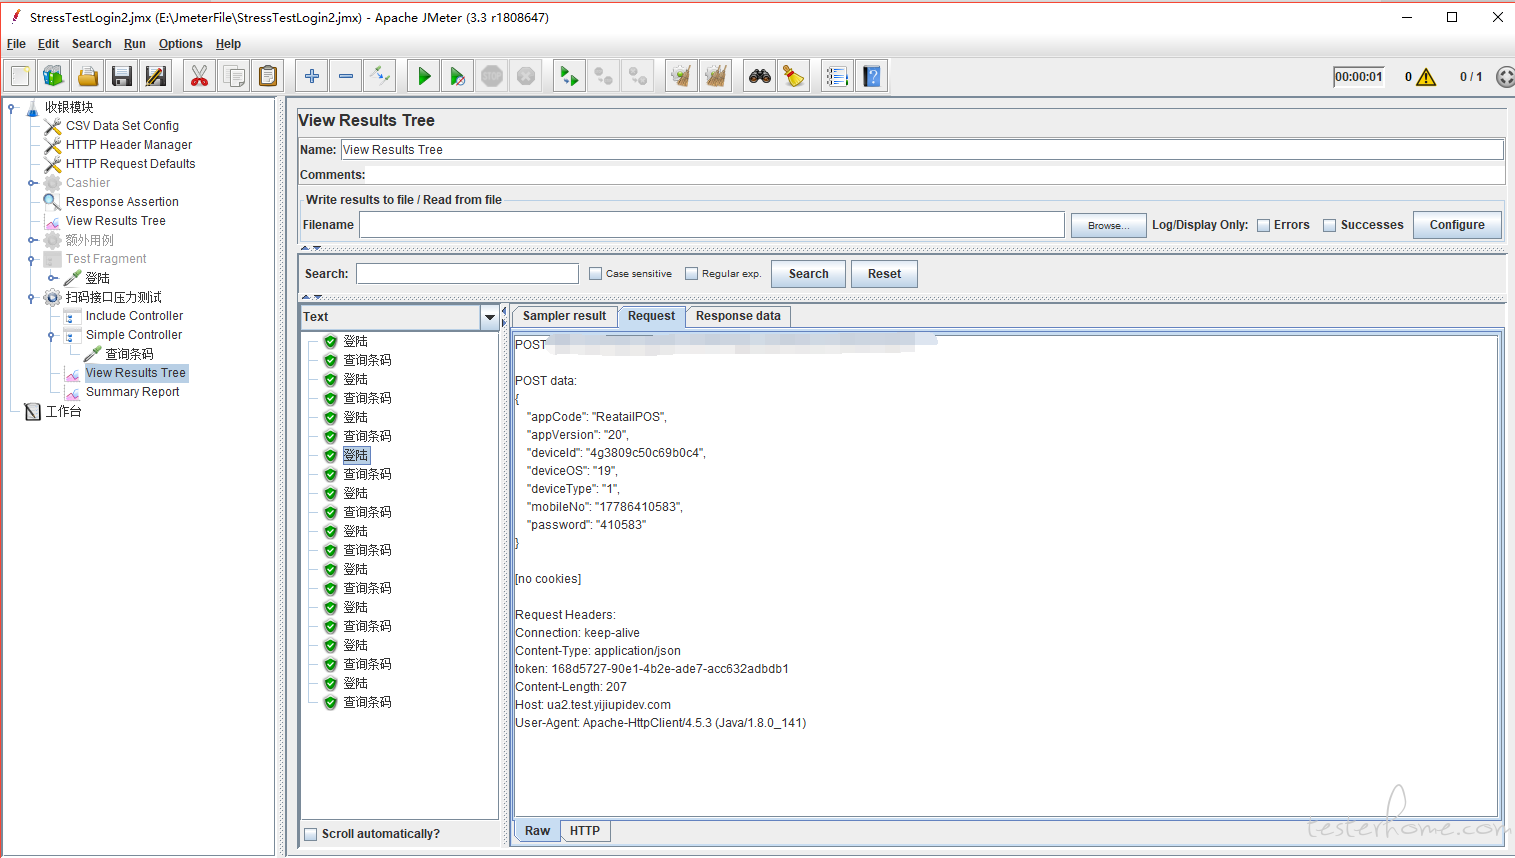Click Remote start all icon
The height and width of the screenshot is (858, 1515).
coord(570,76)
